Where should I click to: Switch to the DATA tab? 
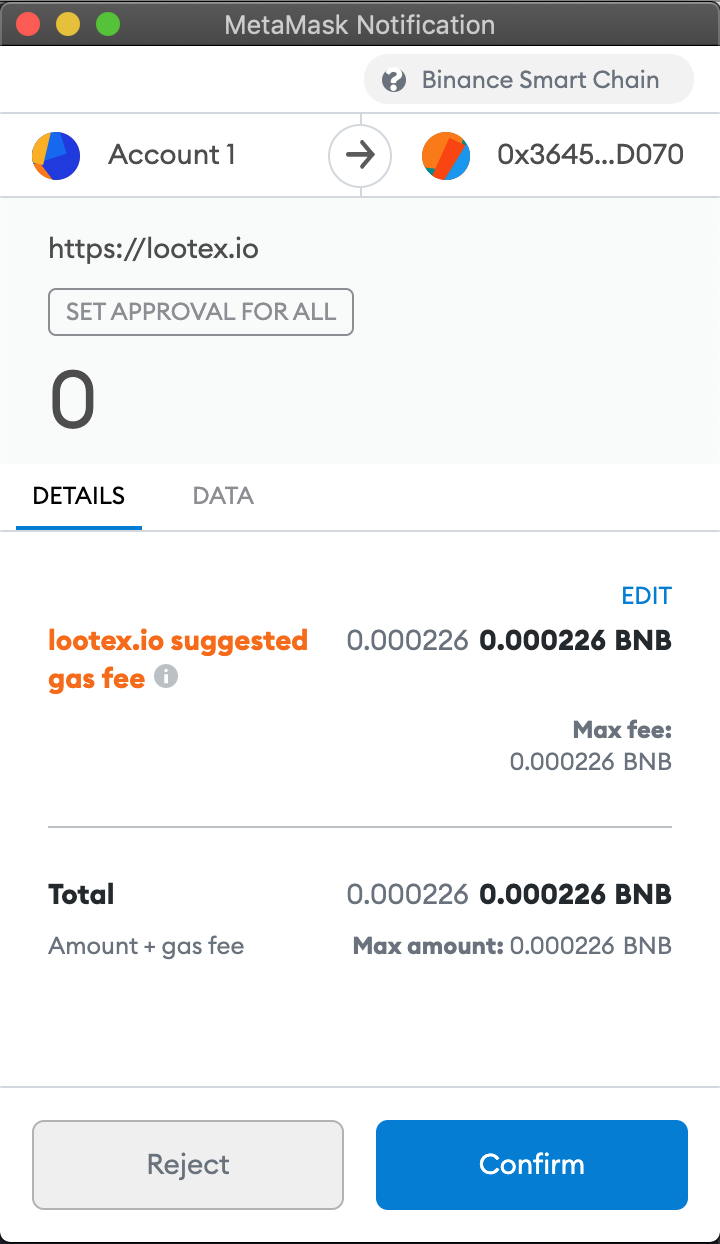point(223,496)
